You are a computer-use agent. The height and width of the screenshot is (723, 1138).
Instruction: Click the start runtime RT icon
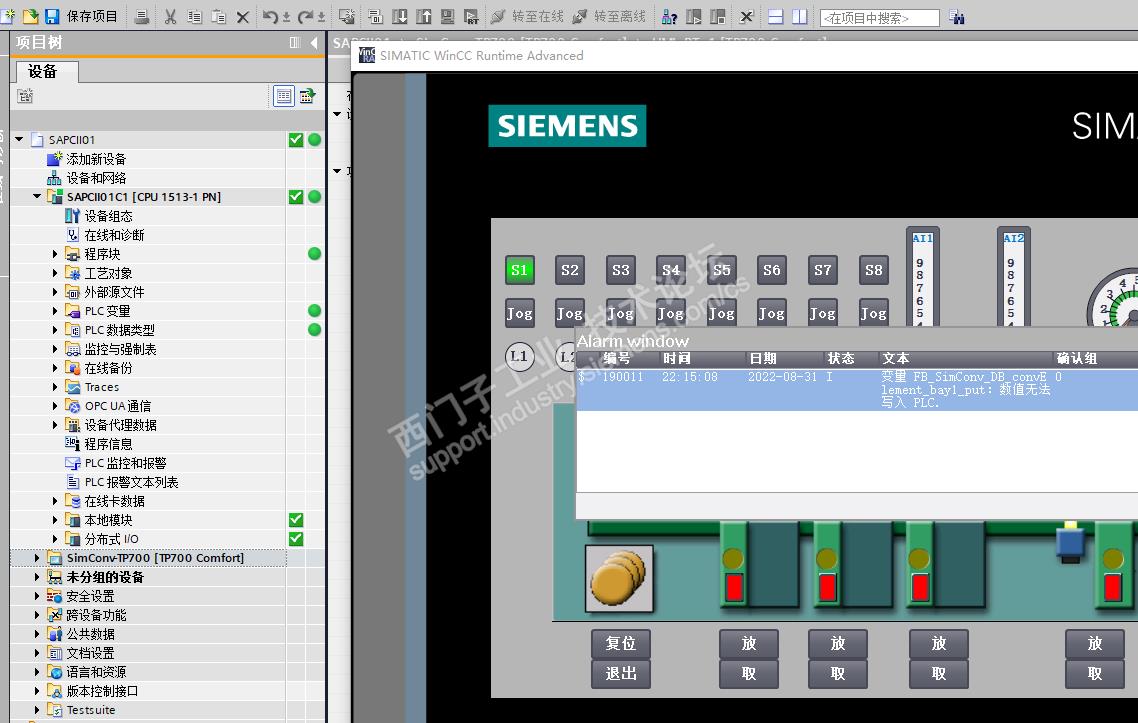472,16
